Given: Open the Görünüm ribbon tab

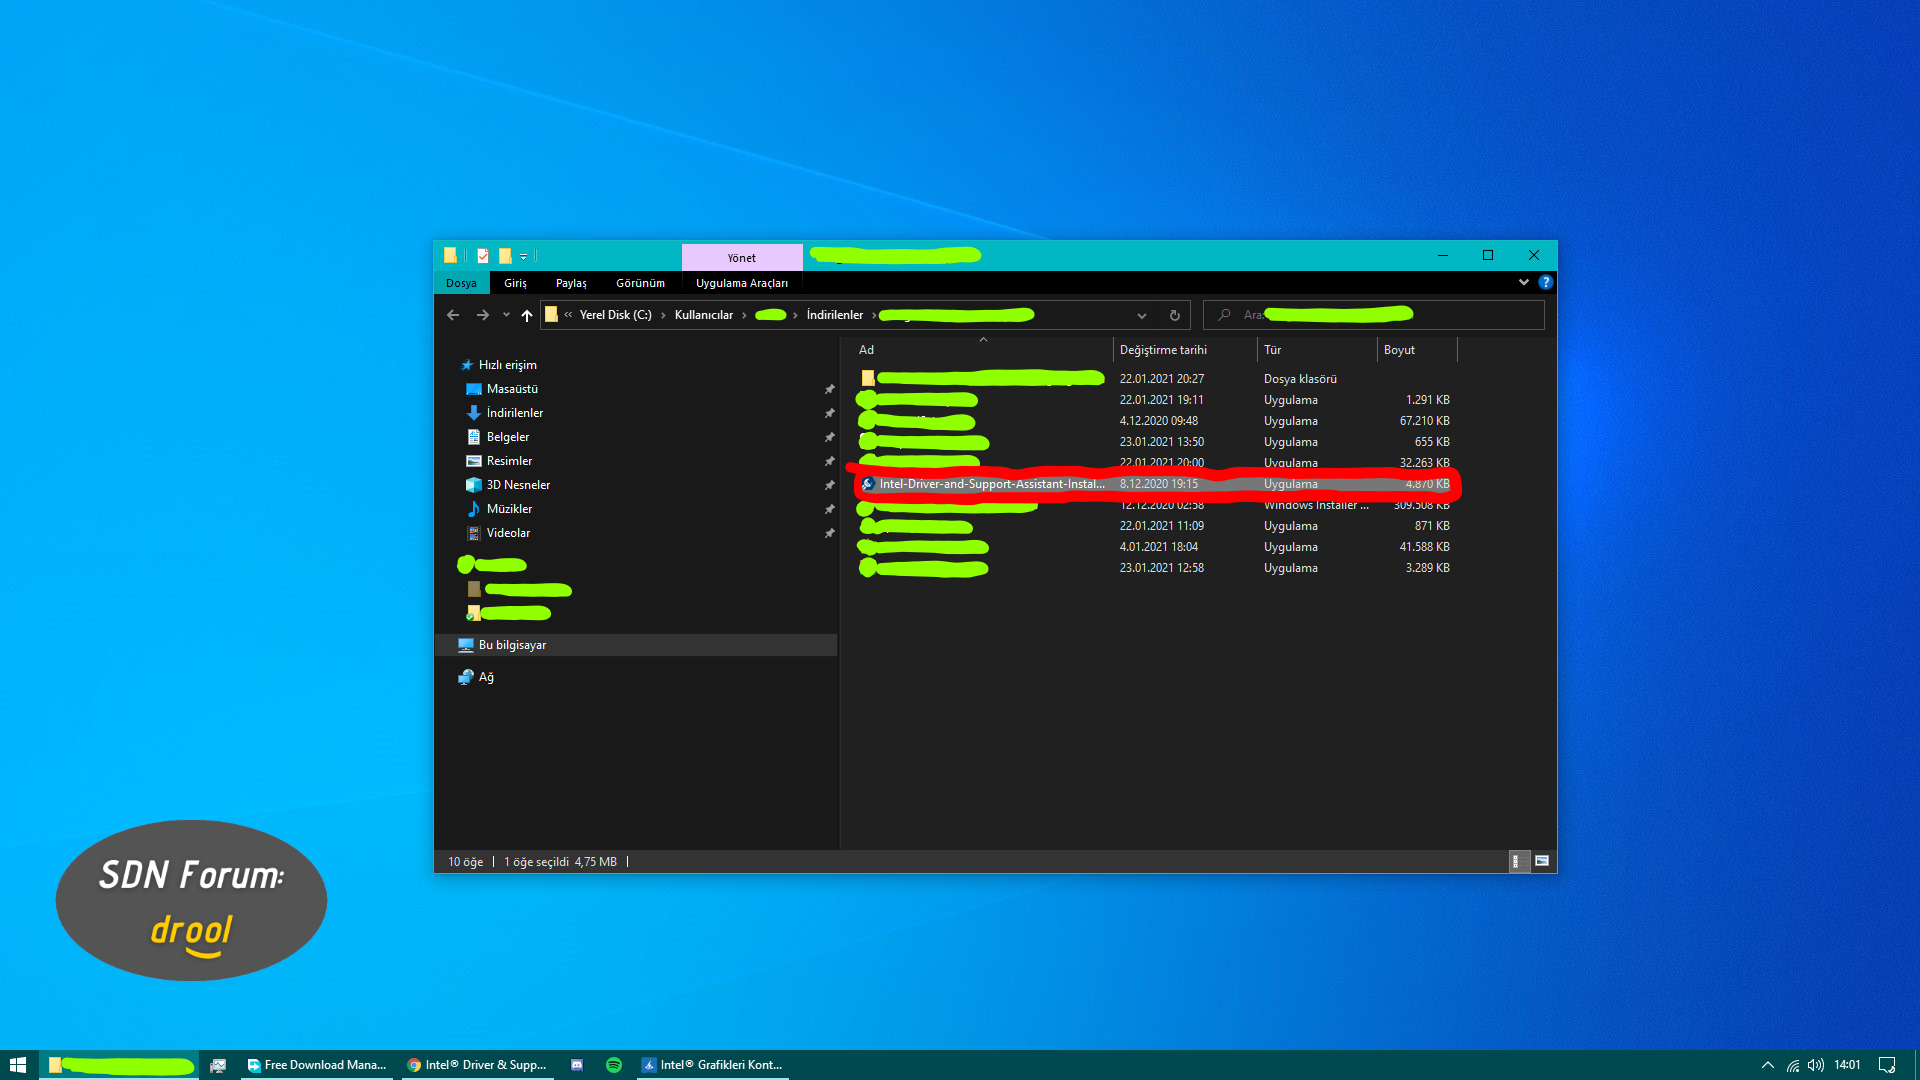Looking at the screenshot, I should pyautogui.click(x=640, y=283).
